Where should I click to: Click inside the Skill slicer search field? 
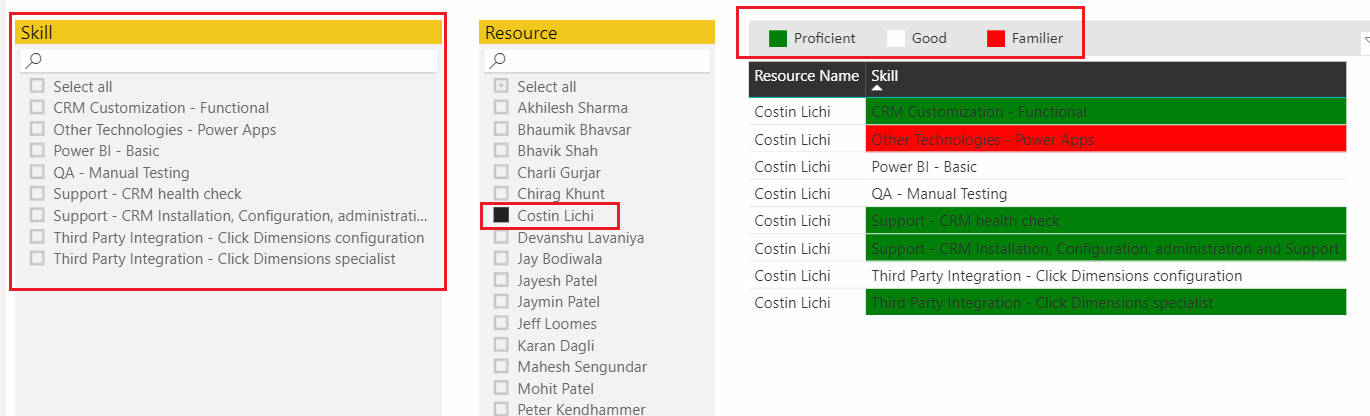[229, 61]
